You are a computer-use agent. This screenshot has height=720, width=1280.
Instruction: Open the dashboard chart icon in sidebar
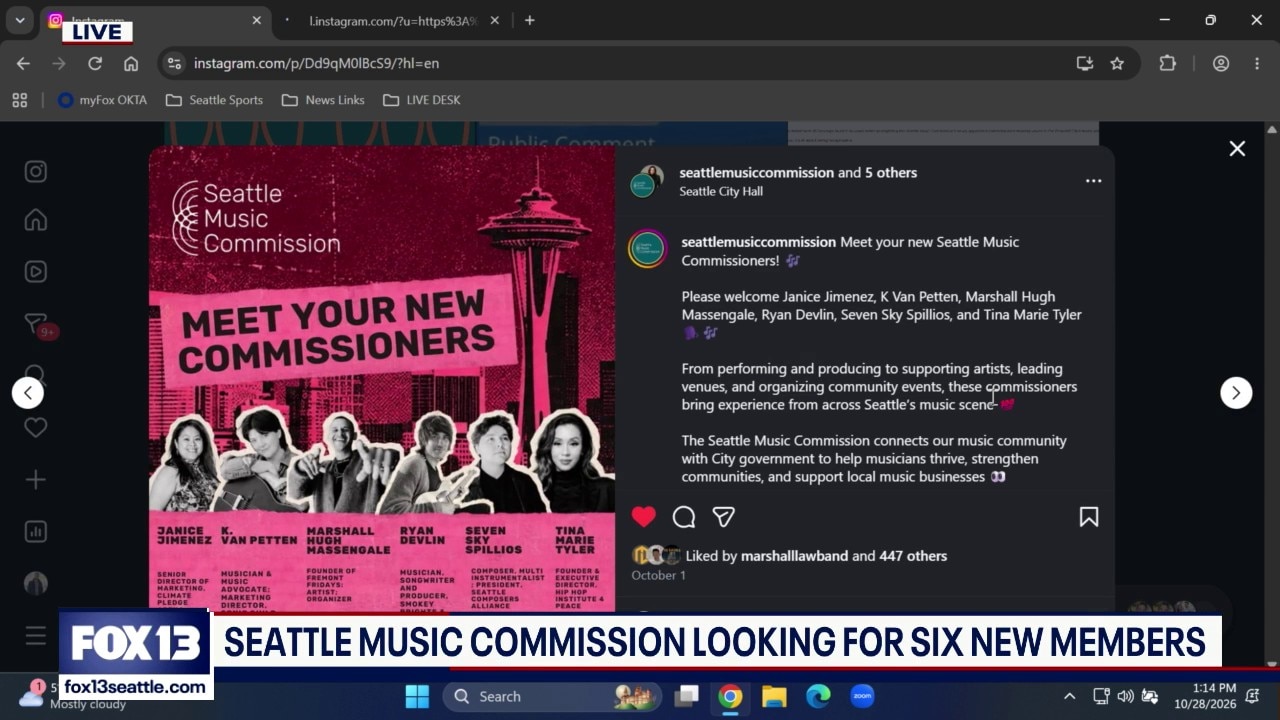click(36, 532)
